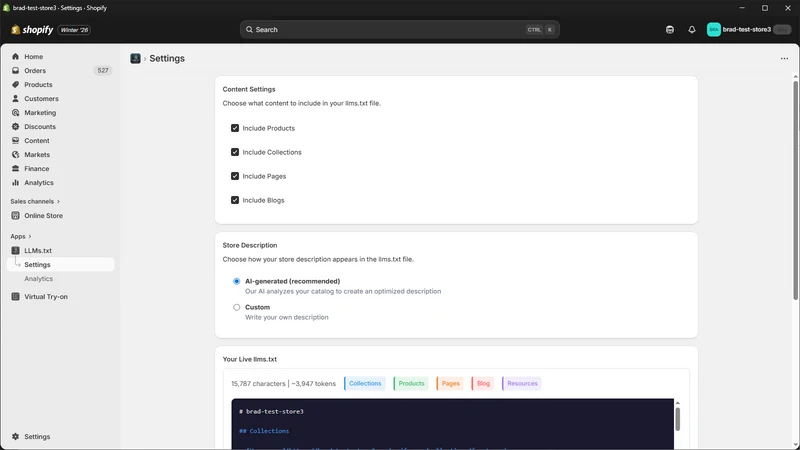Open the storefront icon in top bar
This screenshot has width=800, height=450.
[670, 30]
